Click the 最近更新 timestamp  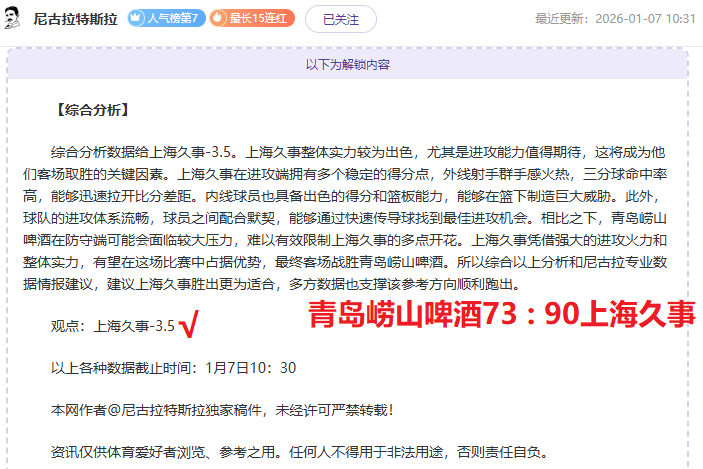[615, 19]
